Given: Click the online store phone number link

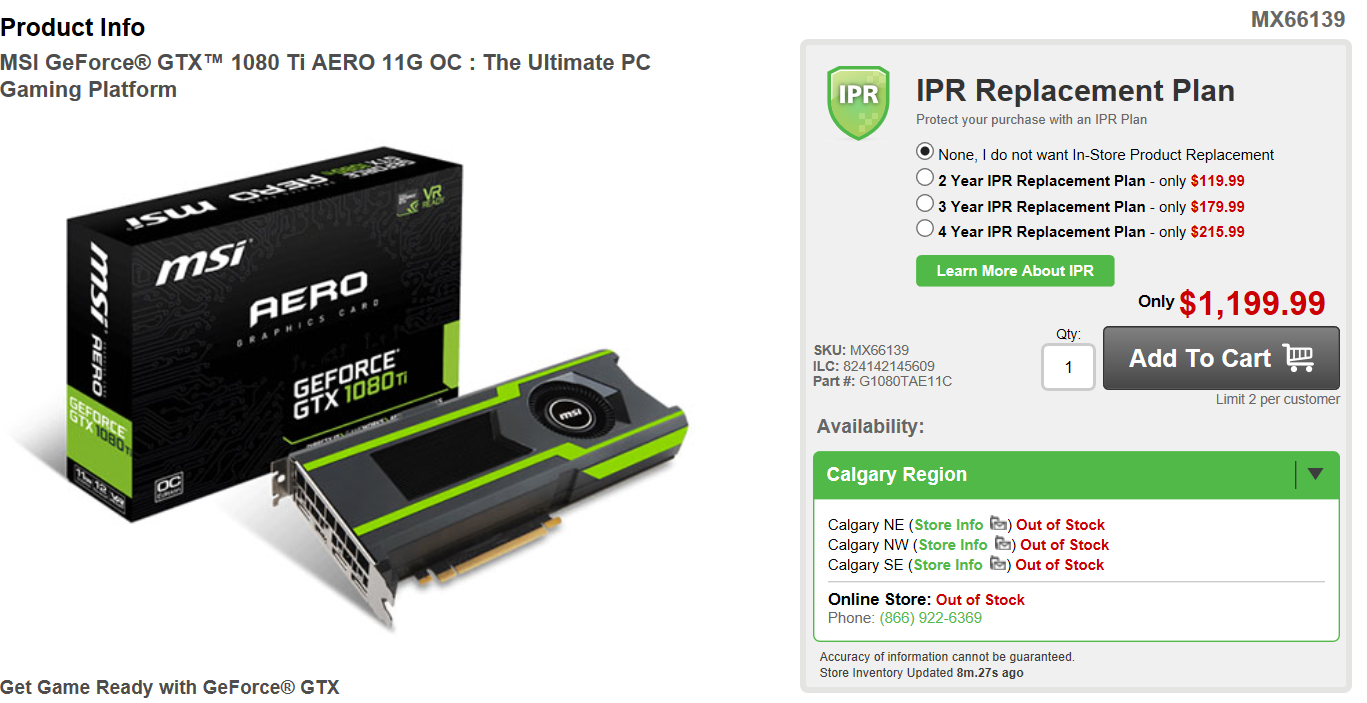Looking at the screenshot, I should tap(931, 618).
